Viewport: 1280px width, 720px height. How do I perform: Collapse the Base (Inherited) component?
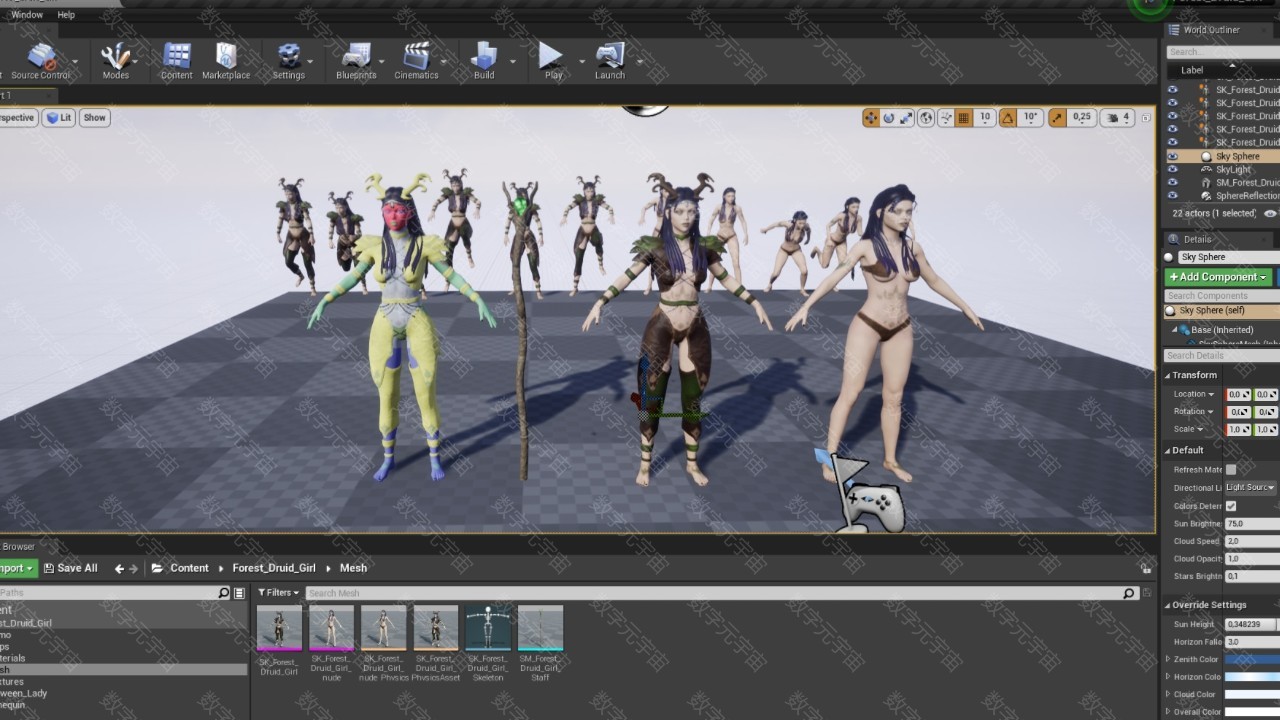coord(1176,330)
